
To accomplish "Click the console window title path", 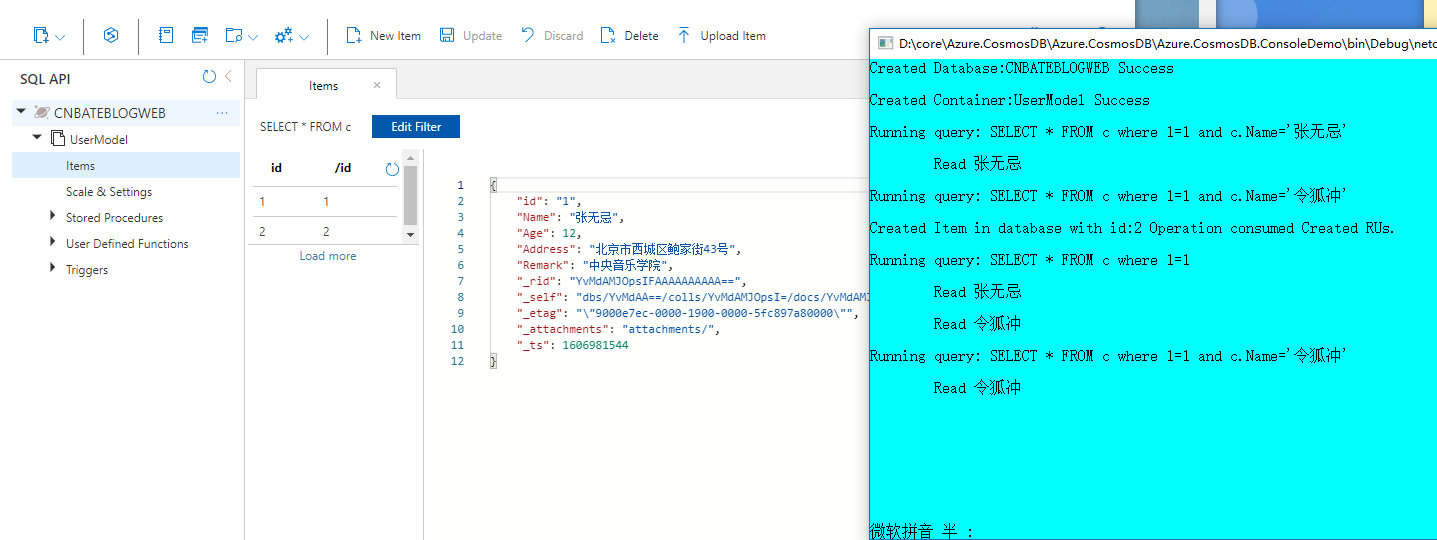I will (x=1167, y=43).
